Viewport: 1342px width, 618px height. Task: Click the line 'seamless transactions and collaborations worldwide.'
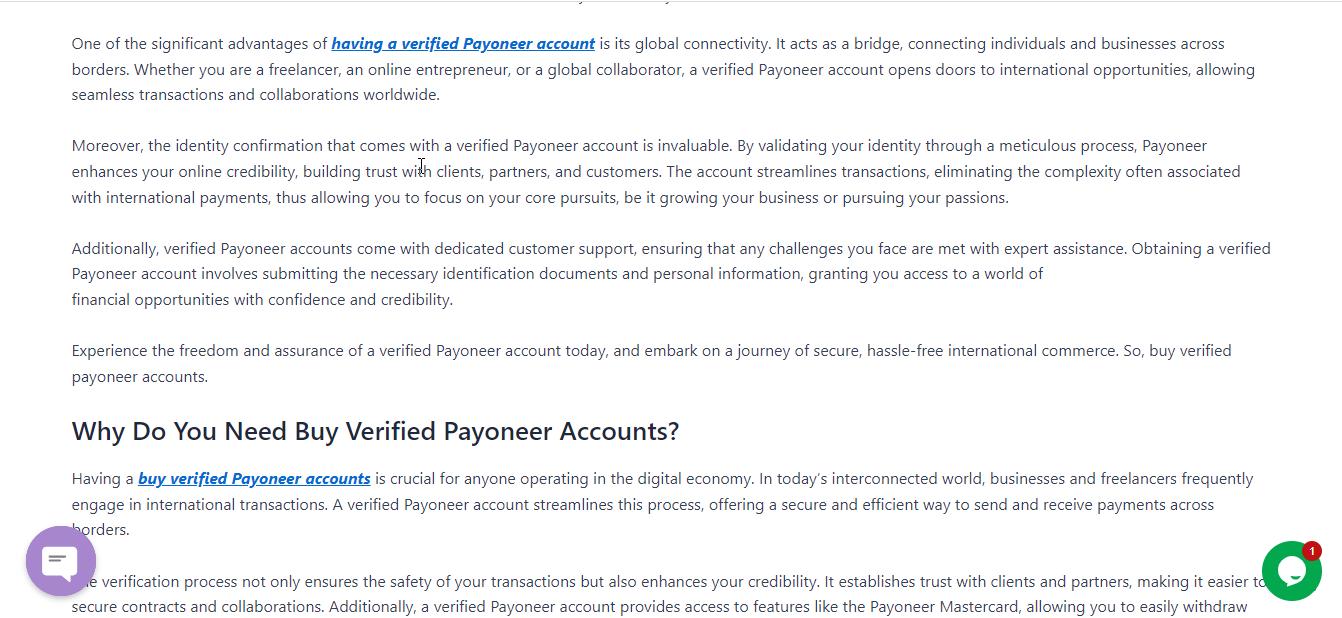coord(256,95)
